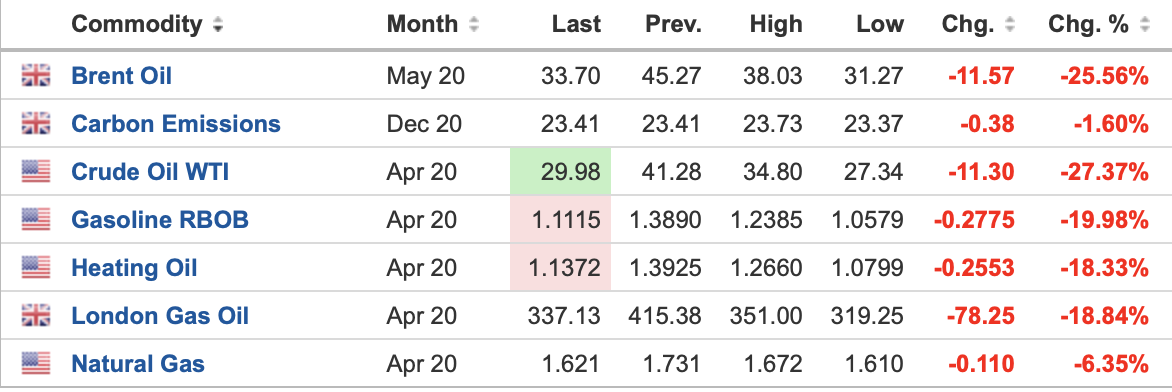1172x392 pixels.
Task: Click the UK flag icon beside London Gas Oil
Action: (35, 316)
